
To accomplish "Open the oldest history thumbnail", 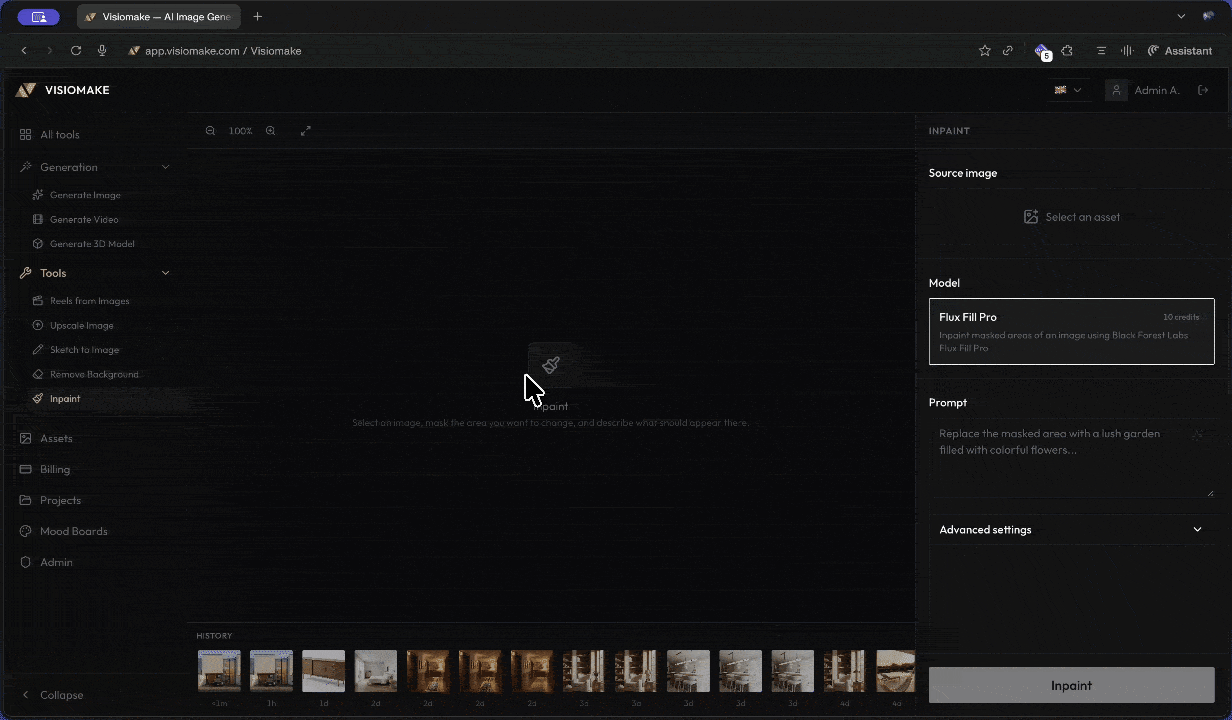I will click(895, 670).
